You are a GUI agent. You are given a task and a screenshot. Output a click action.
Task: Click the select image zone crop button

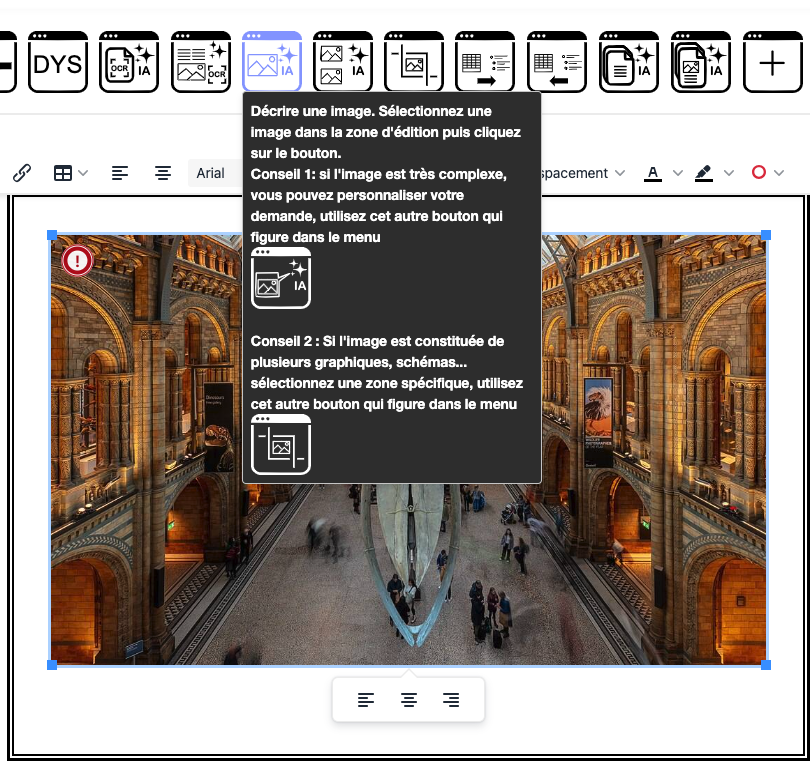[414, 62]
